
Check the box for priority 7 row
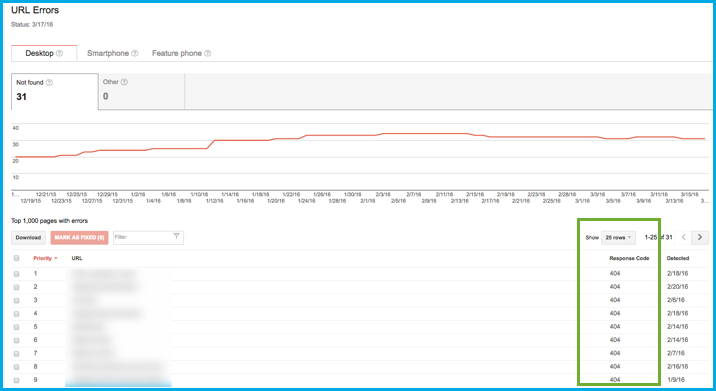[x=17, y=354]
